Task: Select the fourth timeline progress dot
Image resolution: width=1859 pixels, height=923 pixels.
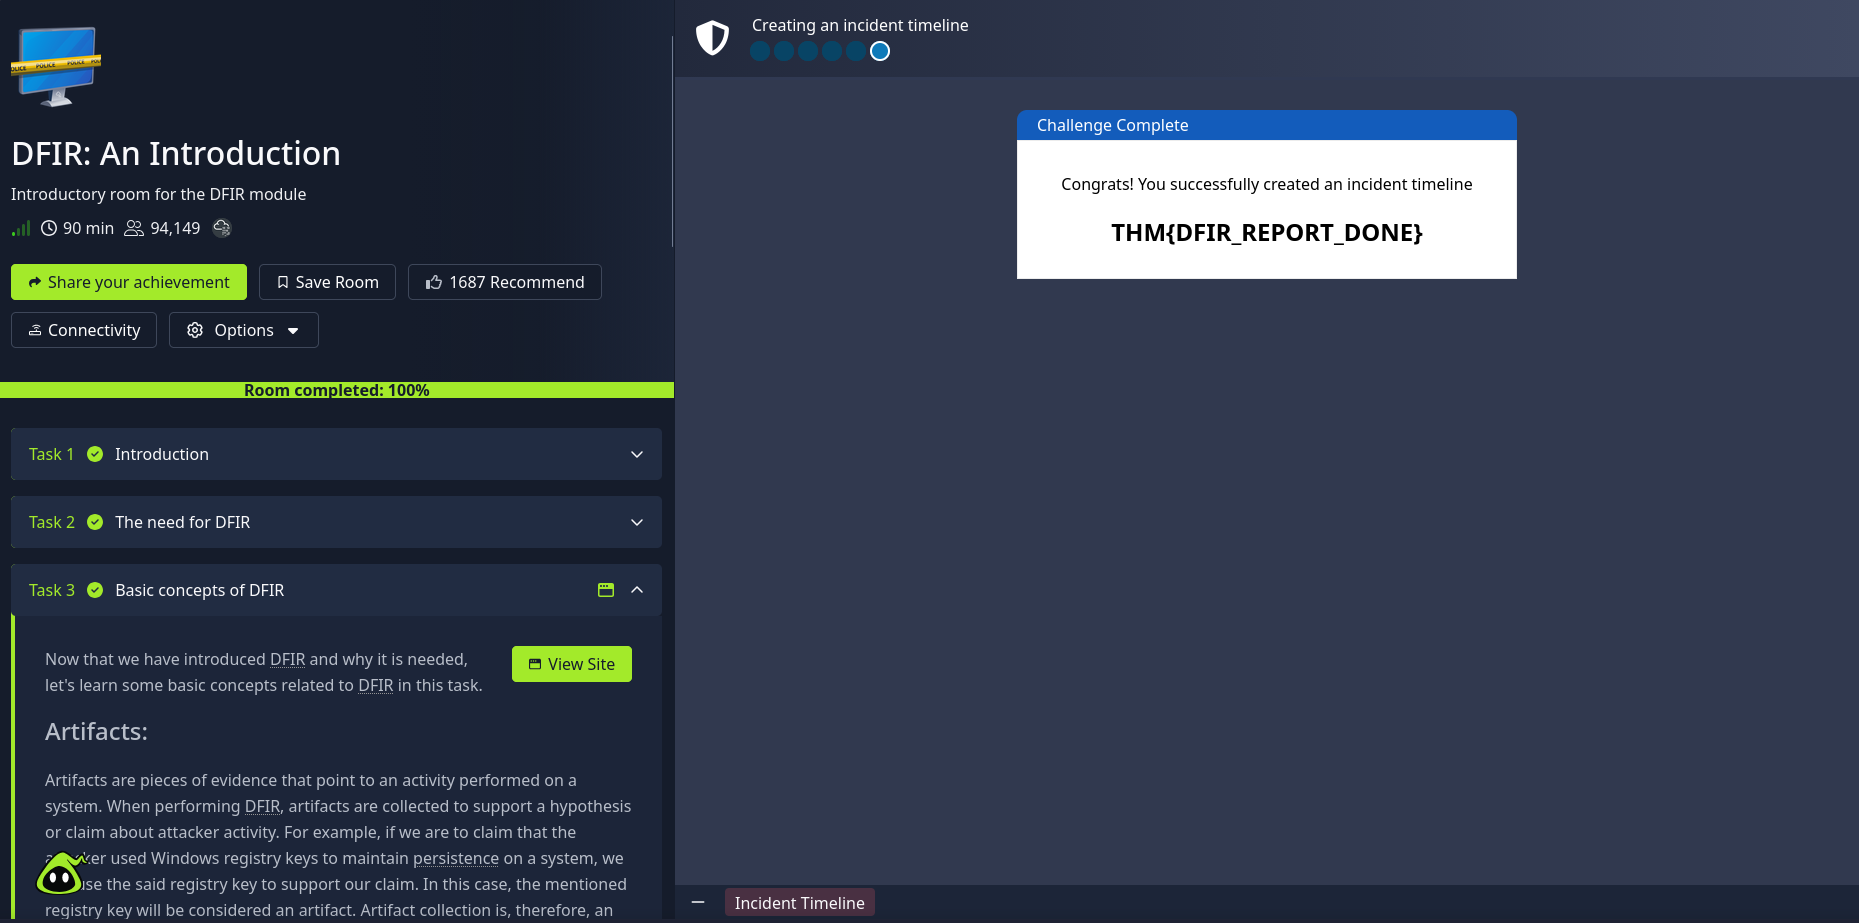Action: click(832, 51)
